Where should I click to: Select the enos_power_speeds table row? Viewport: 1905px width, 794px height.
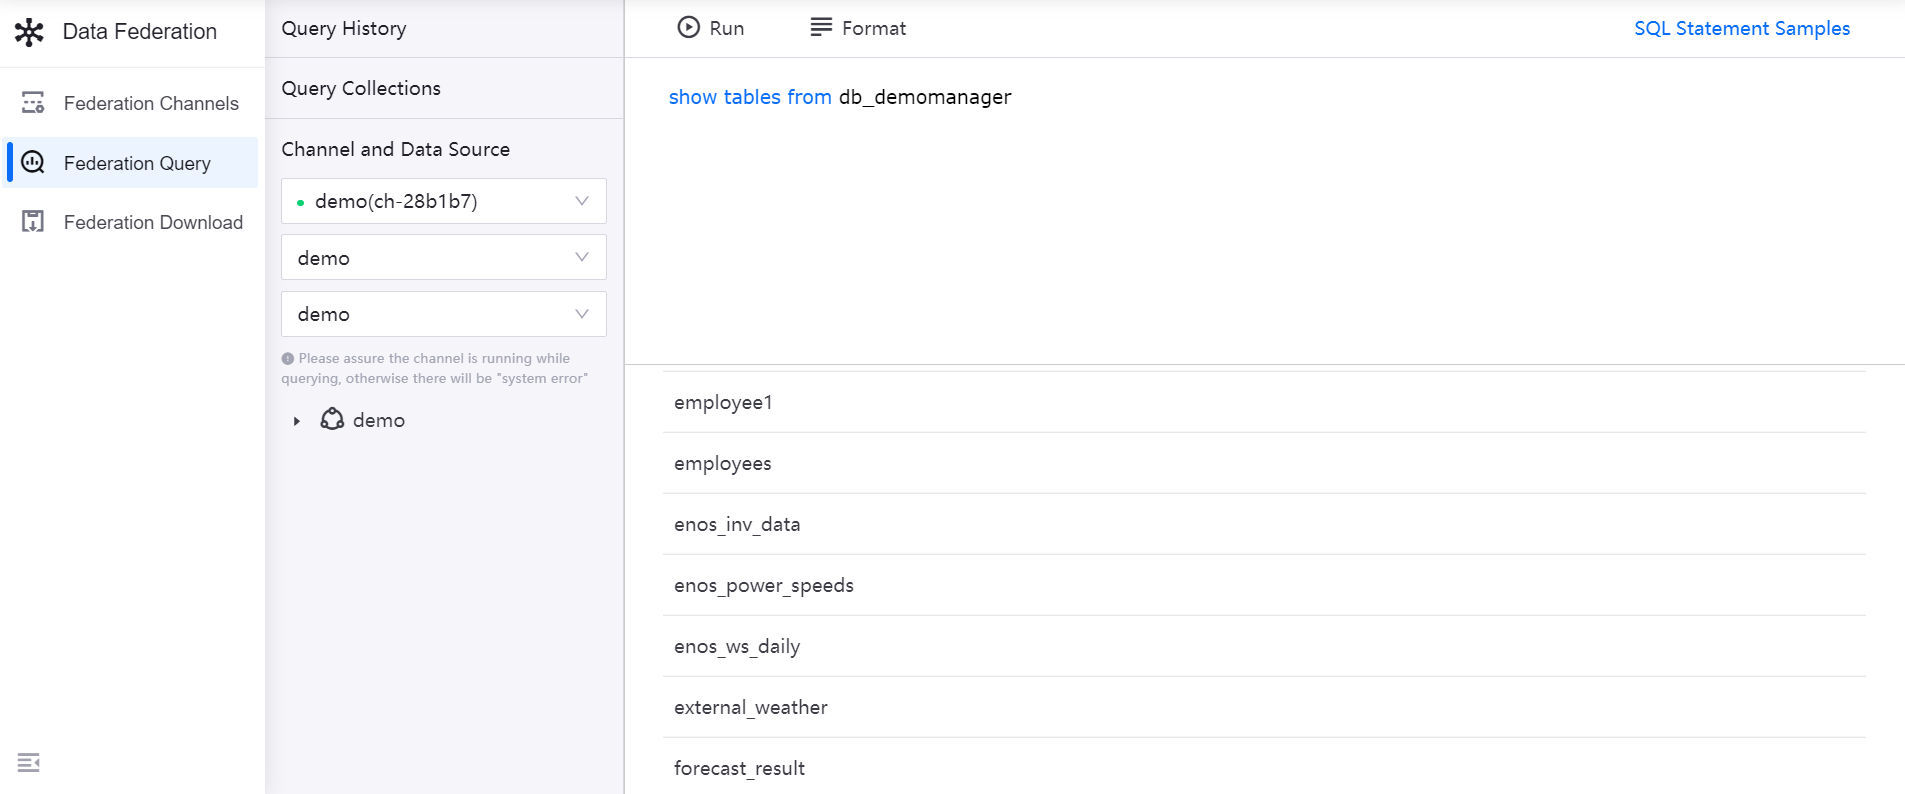tap(764, 585)
